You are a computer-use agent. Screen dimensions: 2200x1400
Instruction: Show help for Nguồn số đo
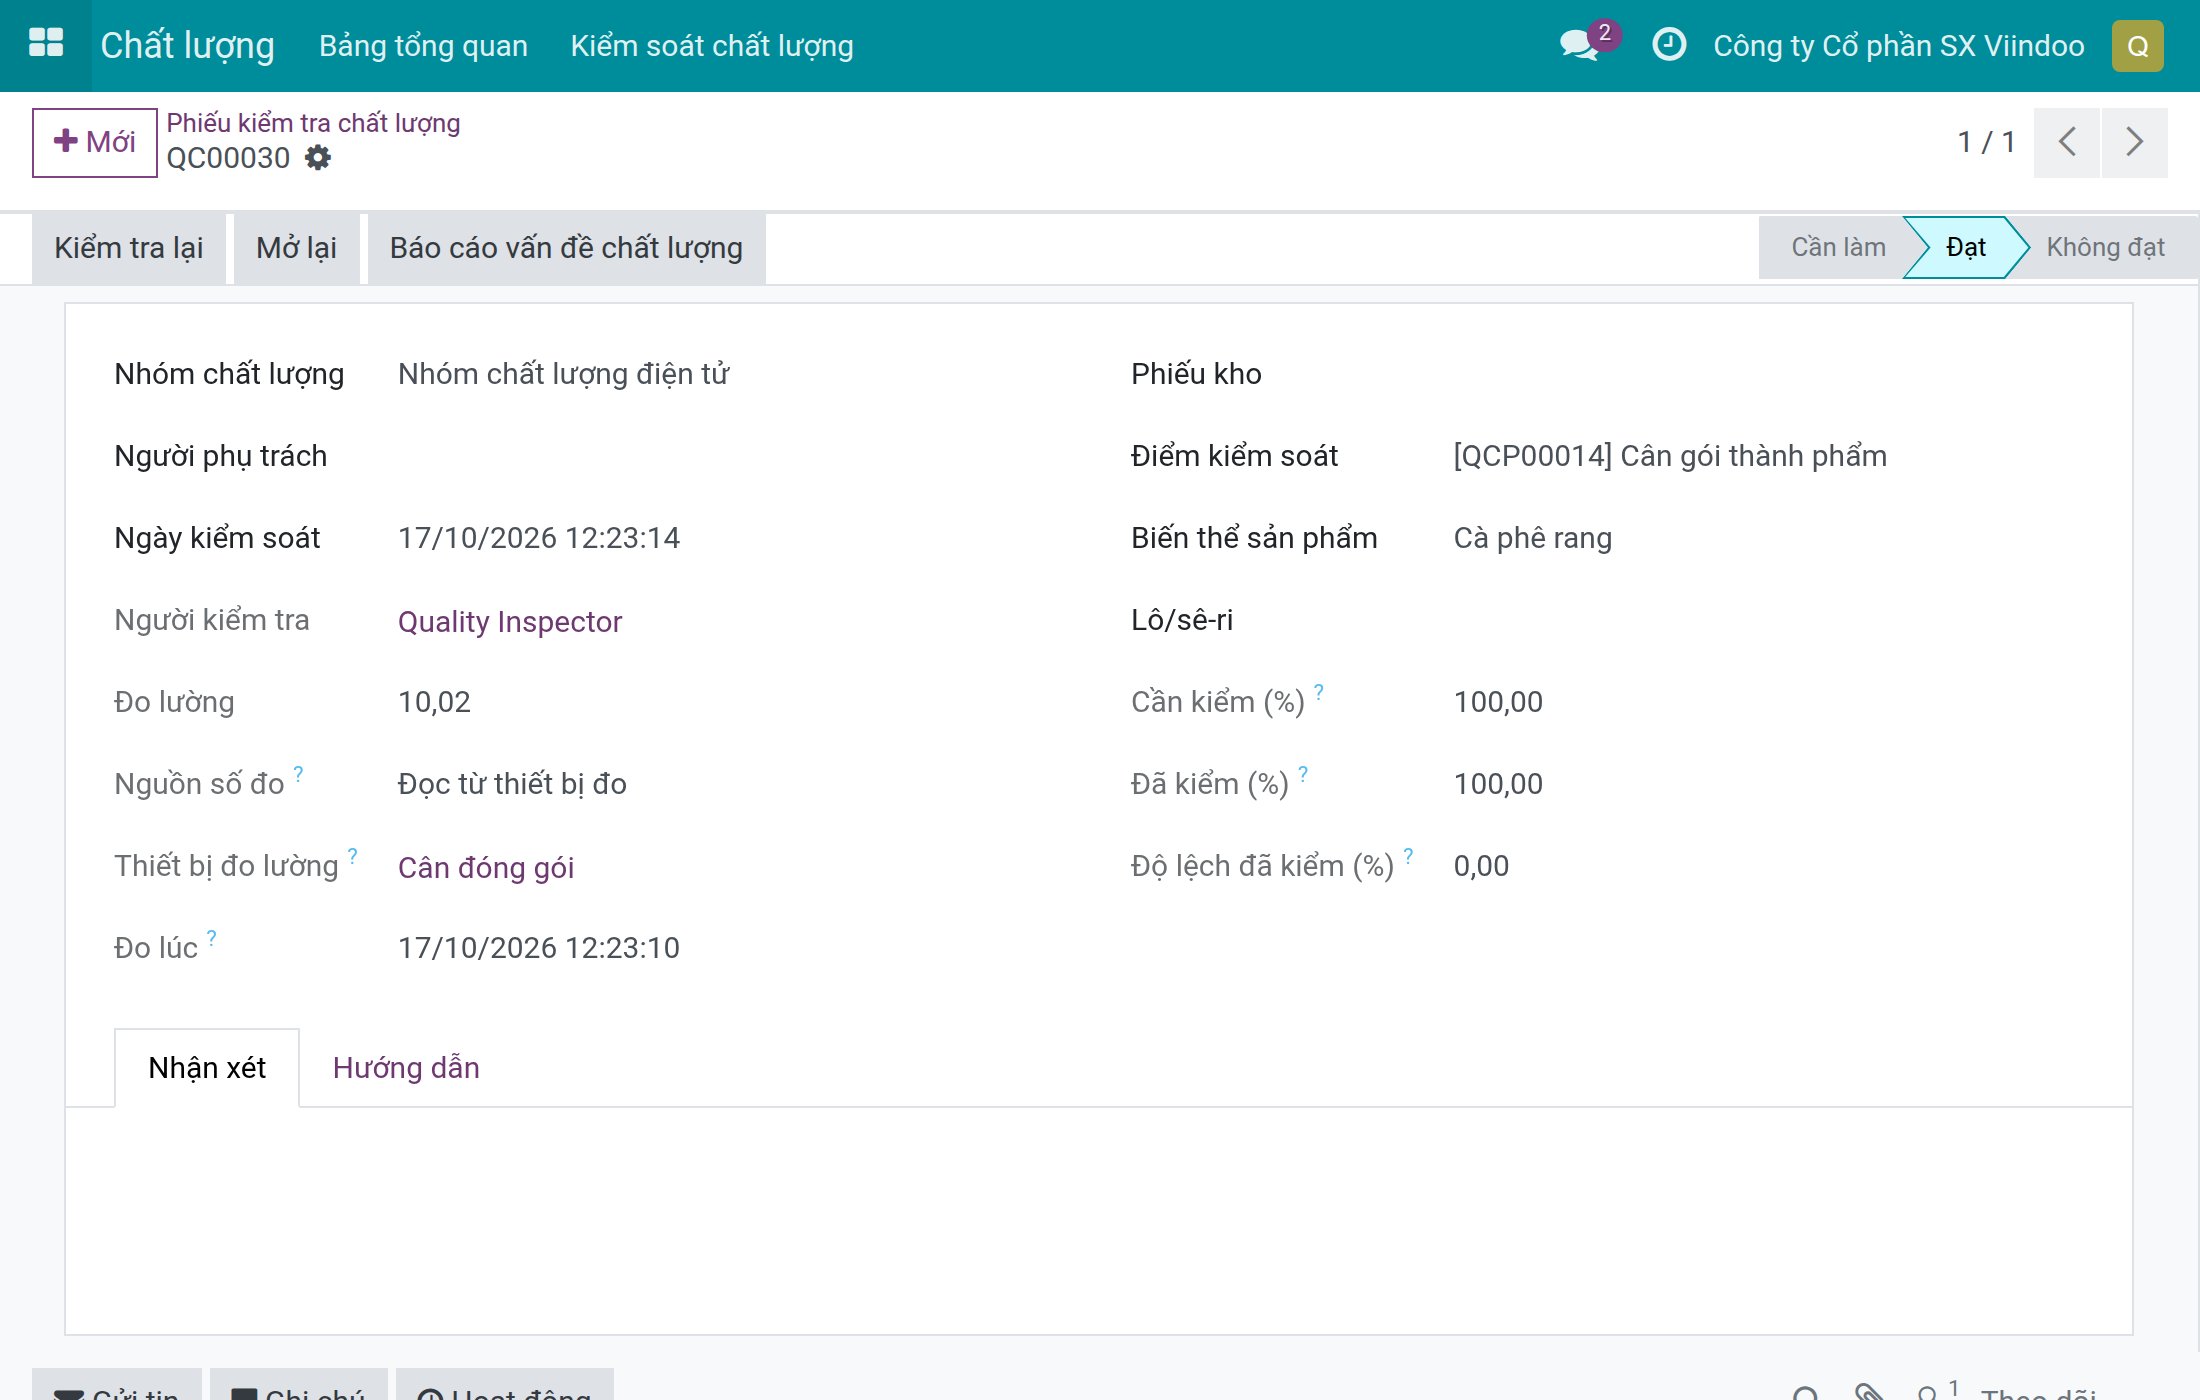(298, 773)
